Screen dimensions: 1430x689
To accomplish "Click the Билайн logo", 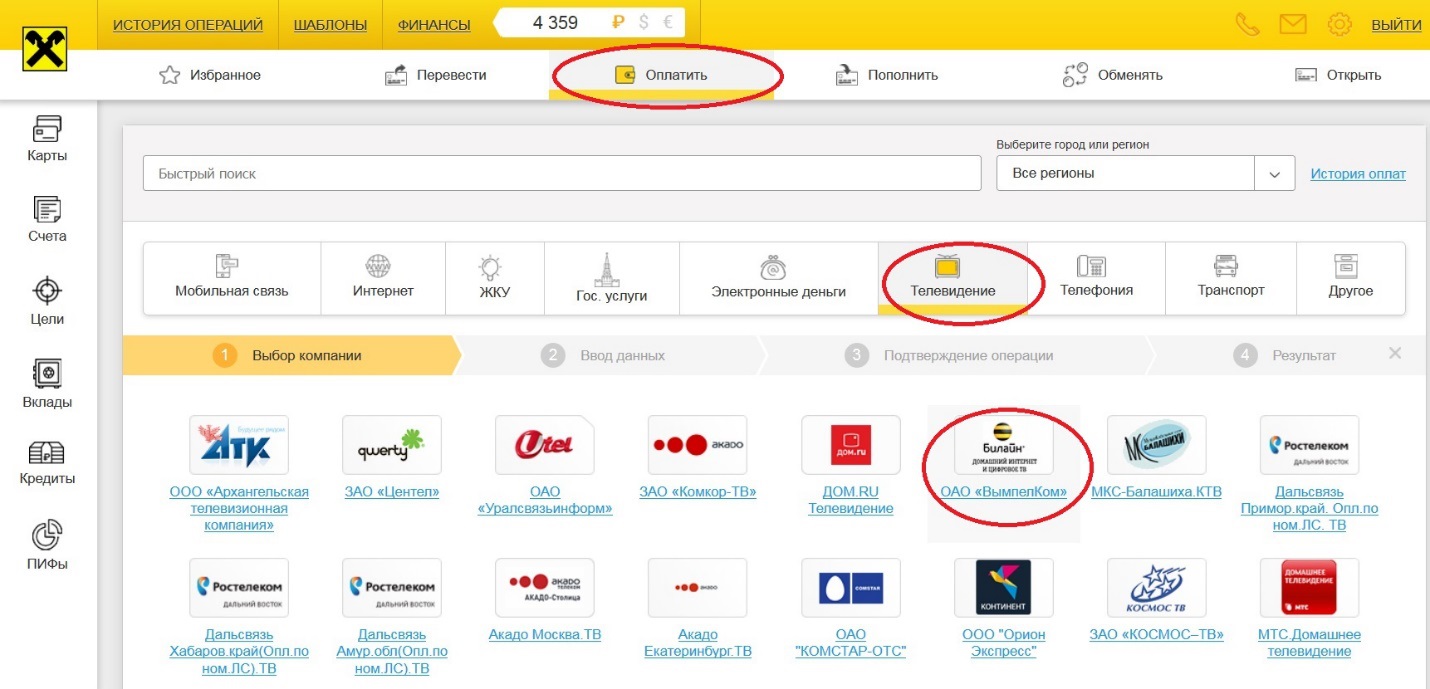I will tap(1004, 445).
